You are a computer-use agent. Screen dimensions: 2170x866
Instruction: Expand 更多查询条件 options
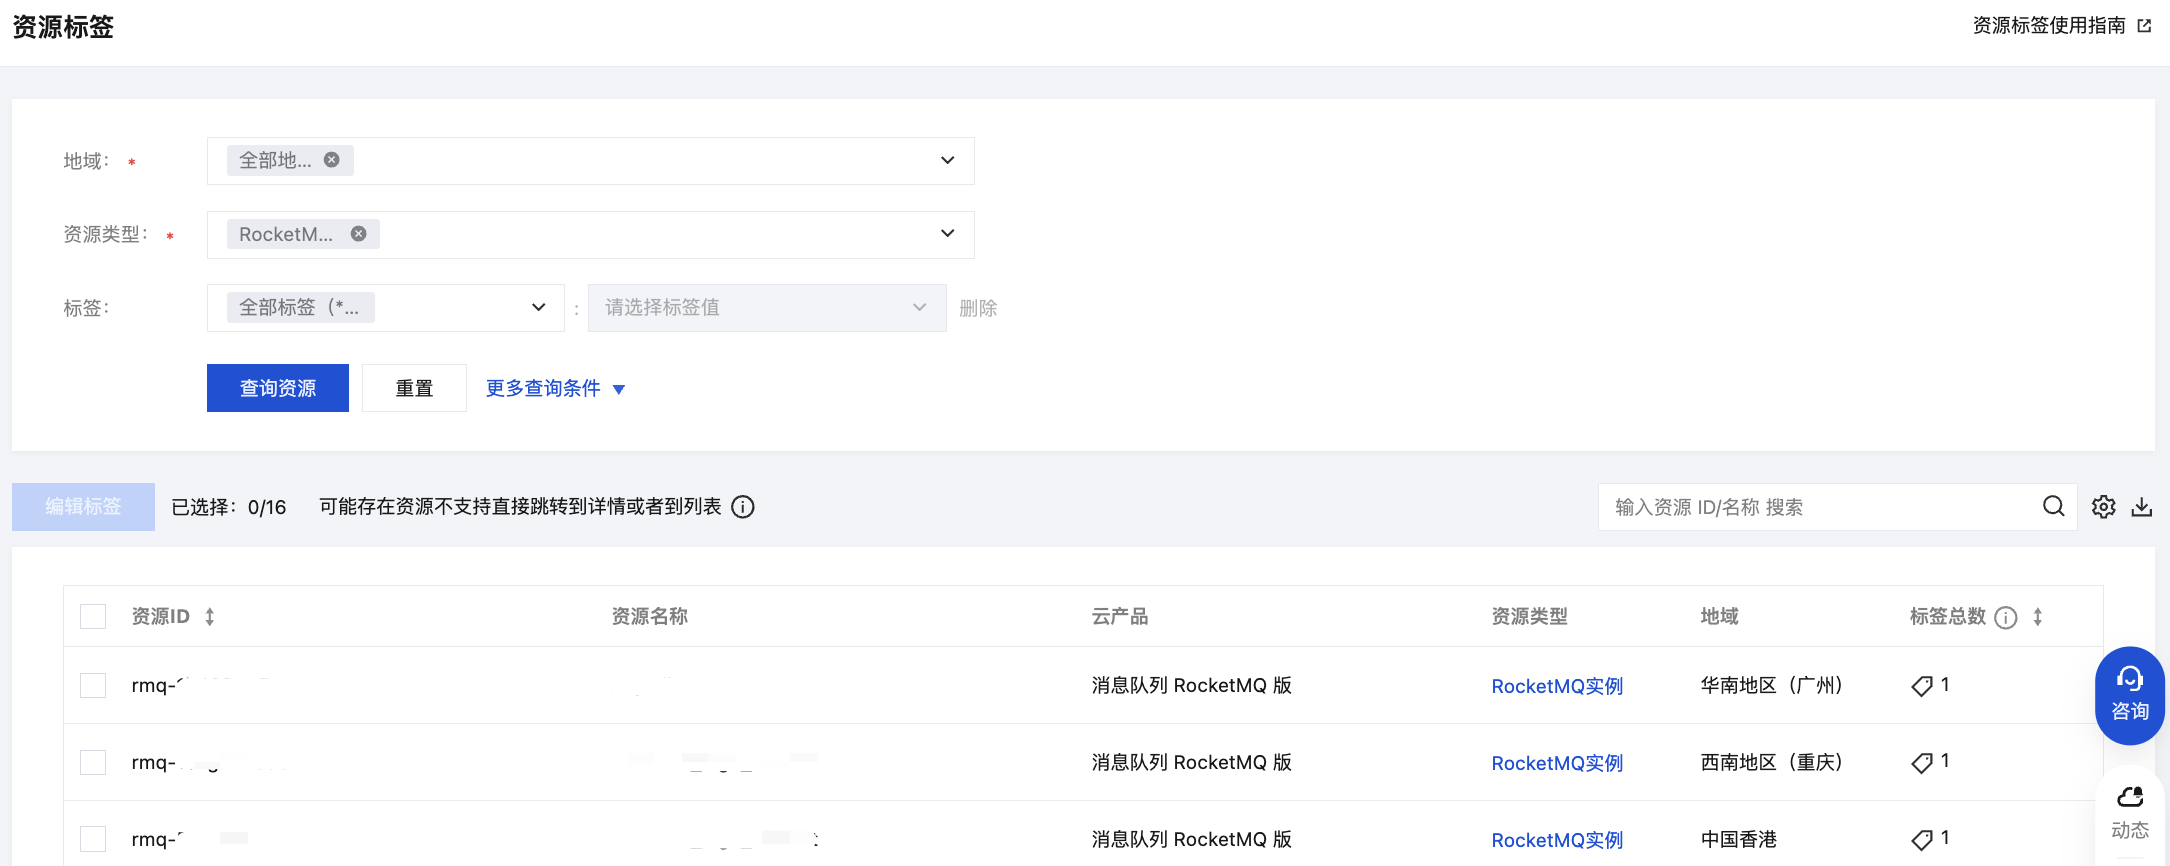point(555,389)
